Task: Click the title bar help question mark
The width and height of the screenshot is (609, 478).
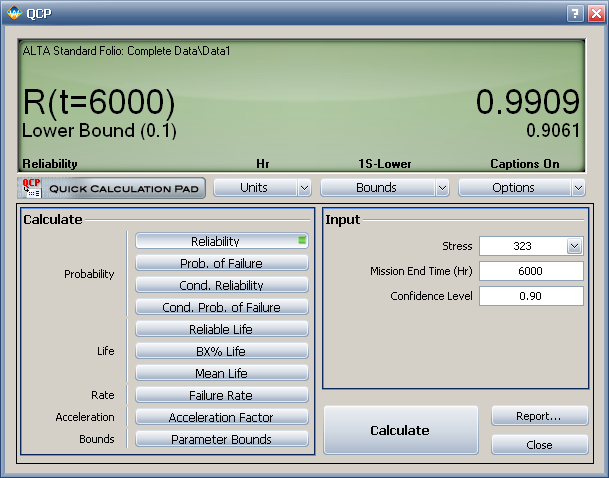Action: 575,13
